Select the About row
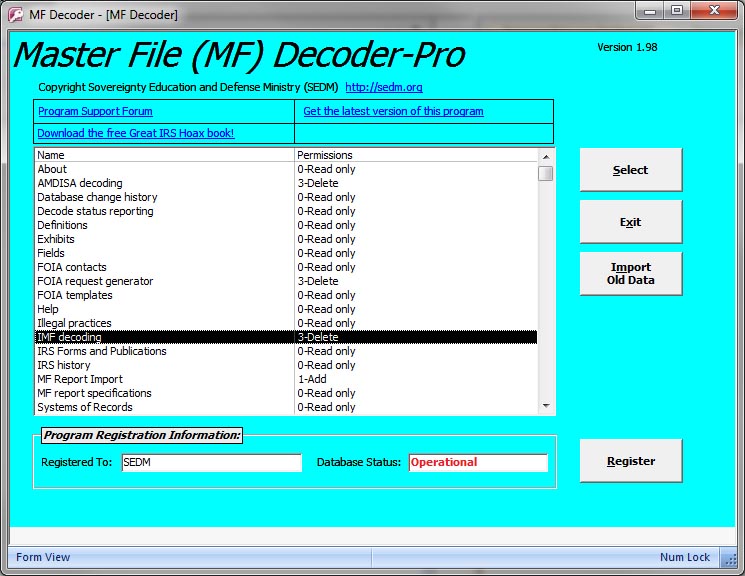Image resolution: width=745 pixels, height=576 pixels. 287,169
